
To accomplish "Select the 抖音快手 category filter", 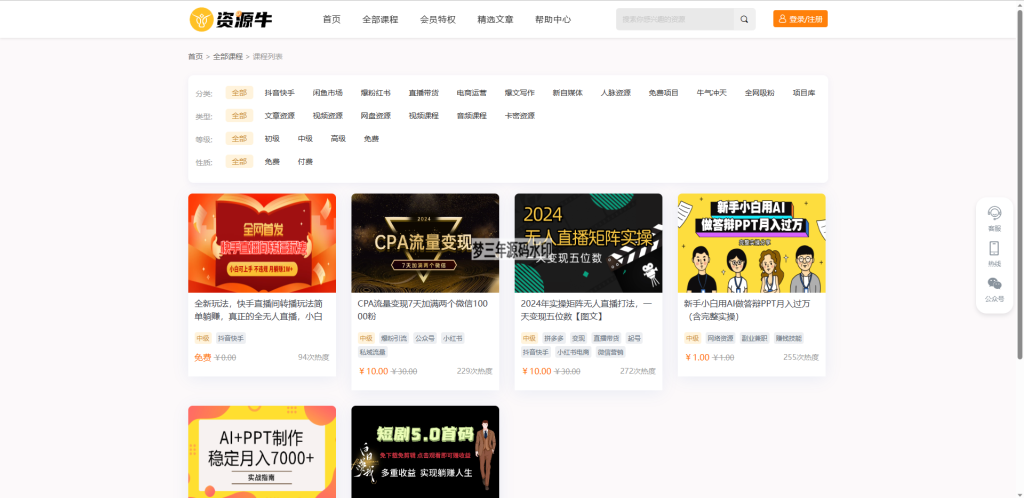I will click(x=279, y=93).
